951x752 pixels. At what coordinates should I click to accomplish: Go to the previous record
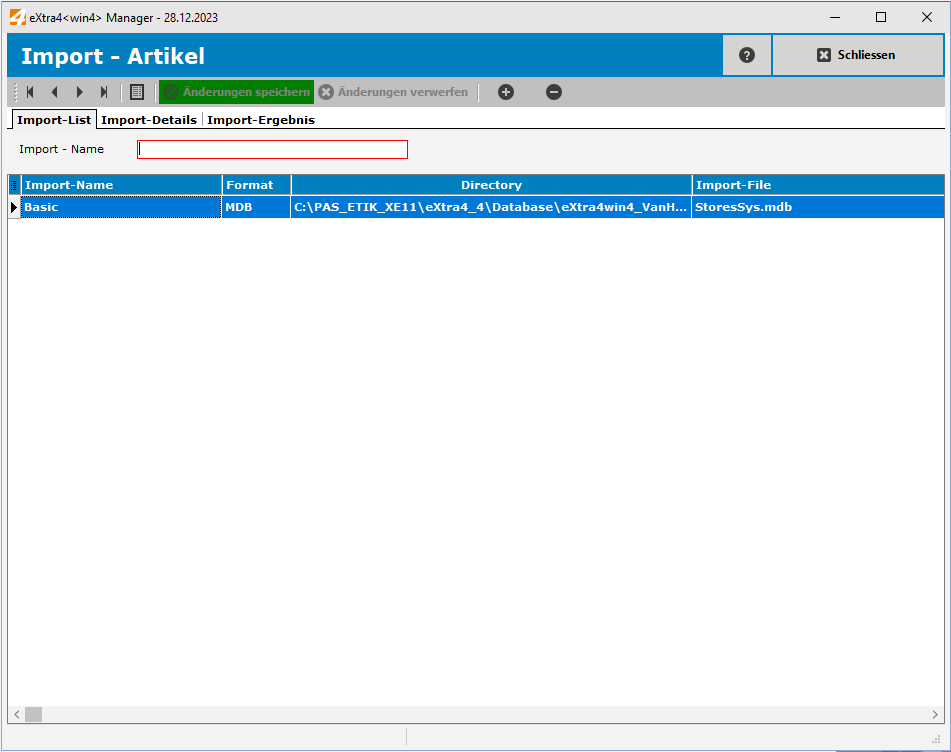(54, 91)
